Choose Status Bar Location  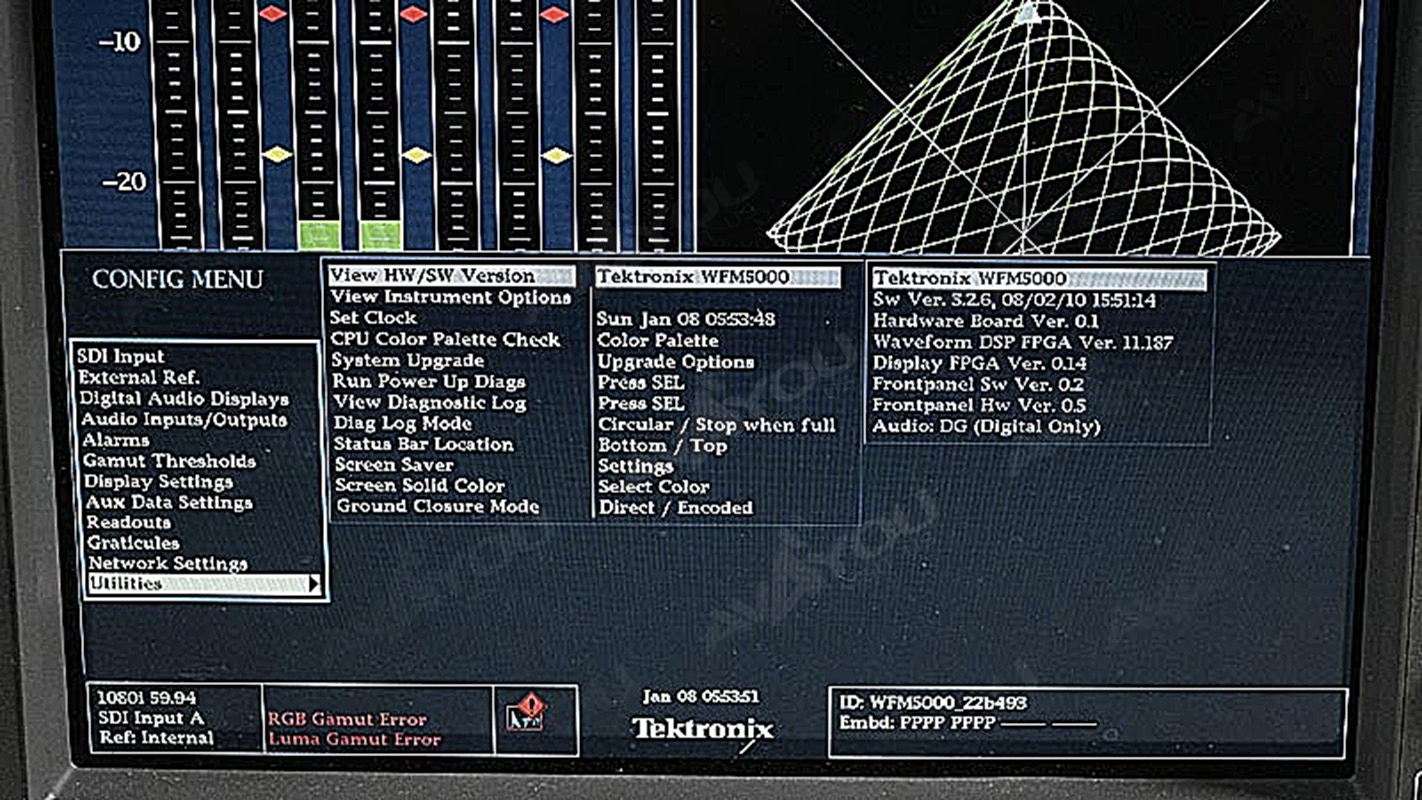point(424,445)
